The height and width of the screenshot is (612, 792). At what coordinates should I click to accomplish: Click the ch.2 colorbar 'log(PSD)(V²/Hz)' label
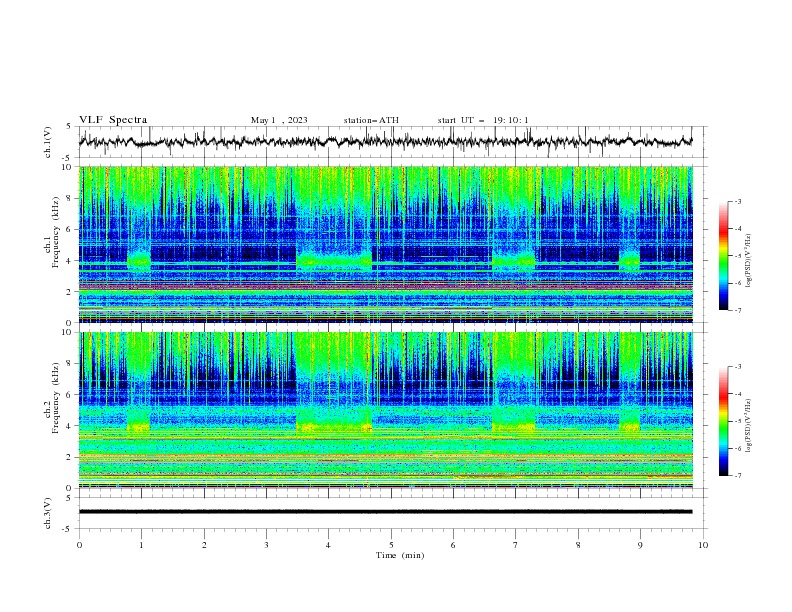[748, 425]
